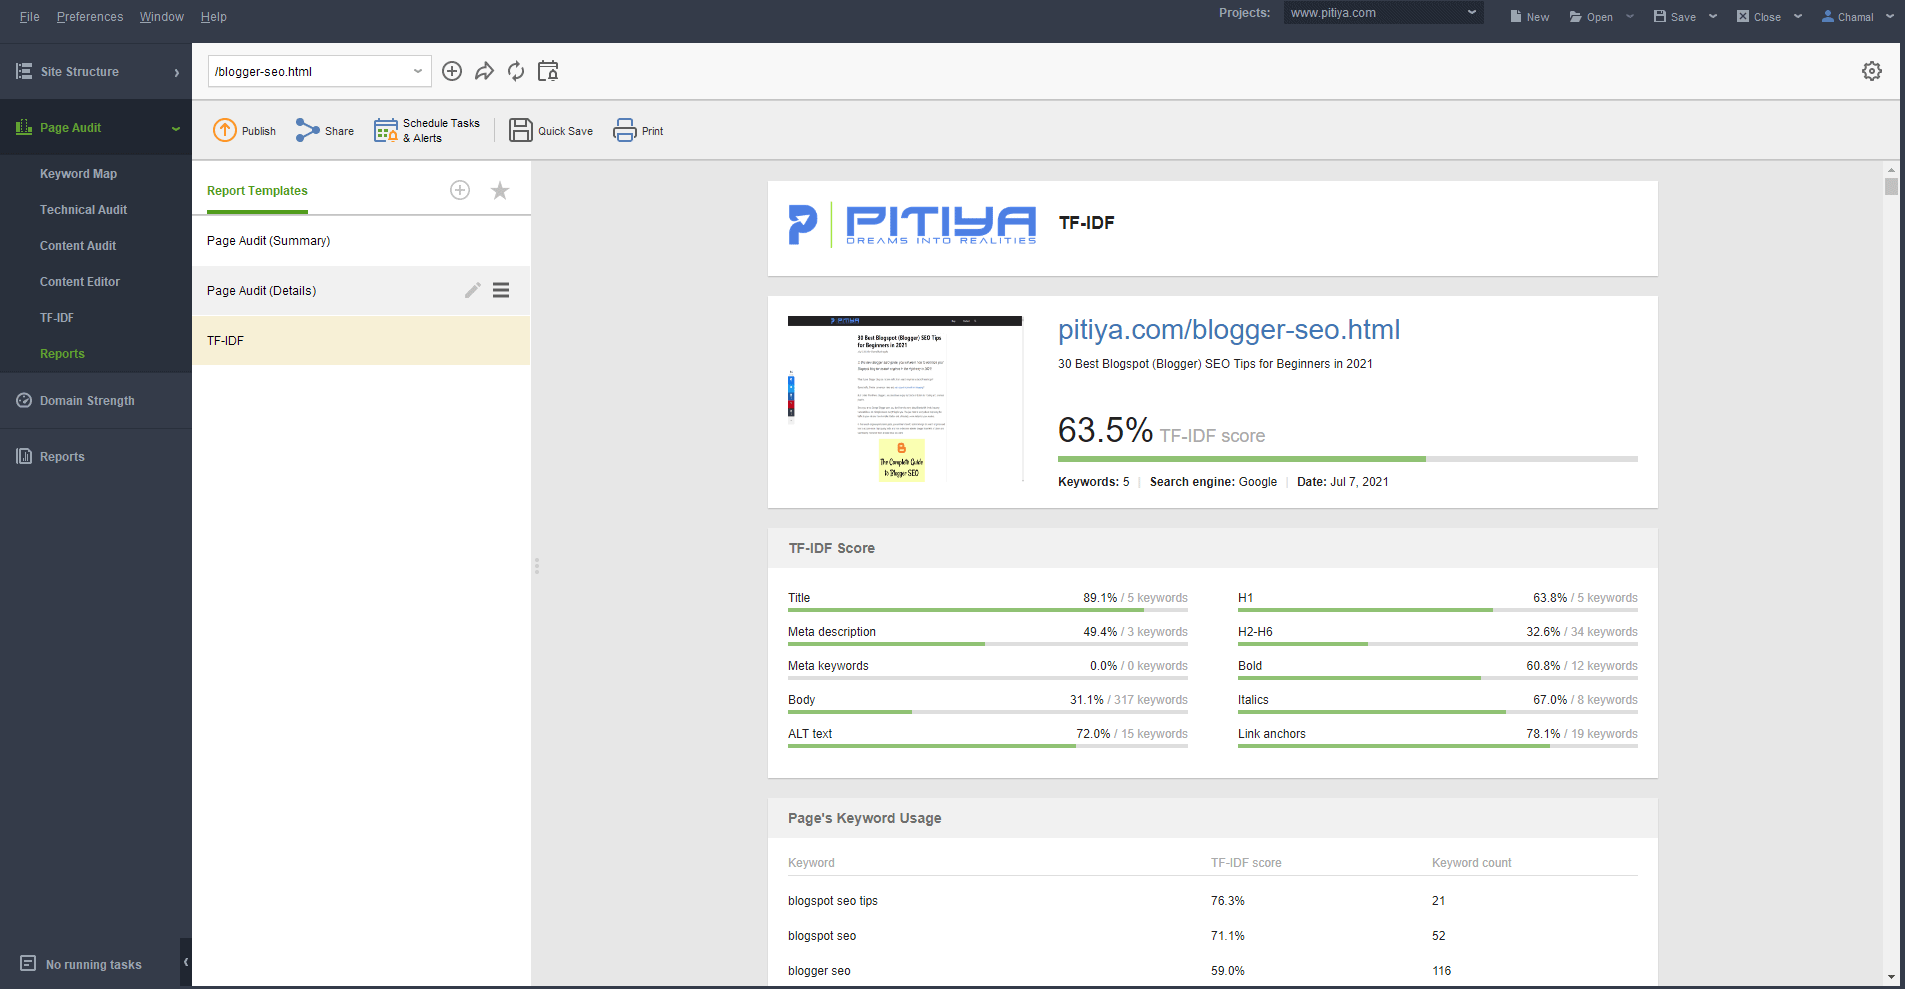Image resolution: width=1905 pixels, height=989 pixels.
Task: Click the Share nodes icon
Action: [x=307, y=130]
